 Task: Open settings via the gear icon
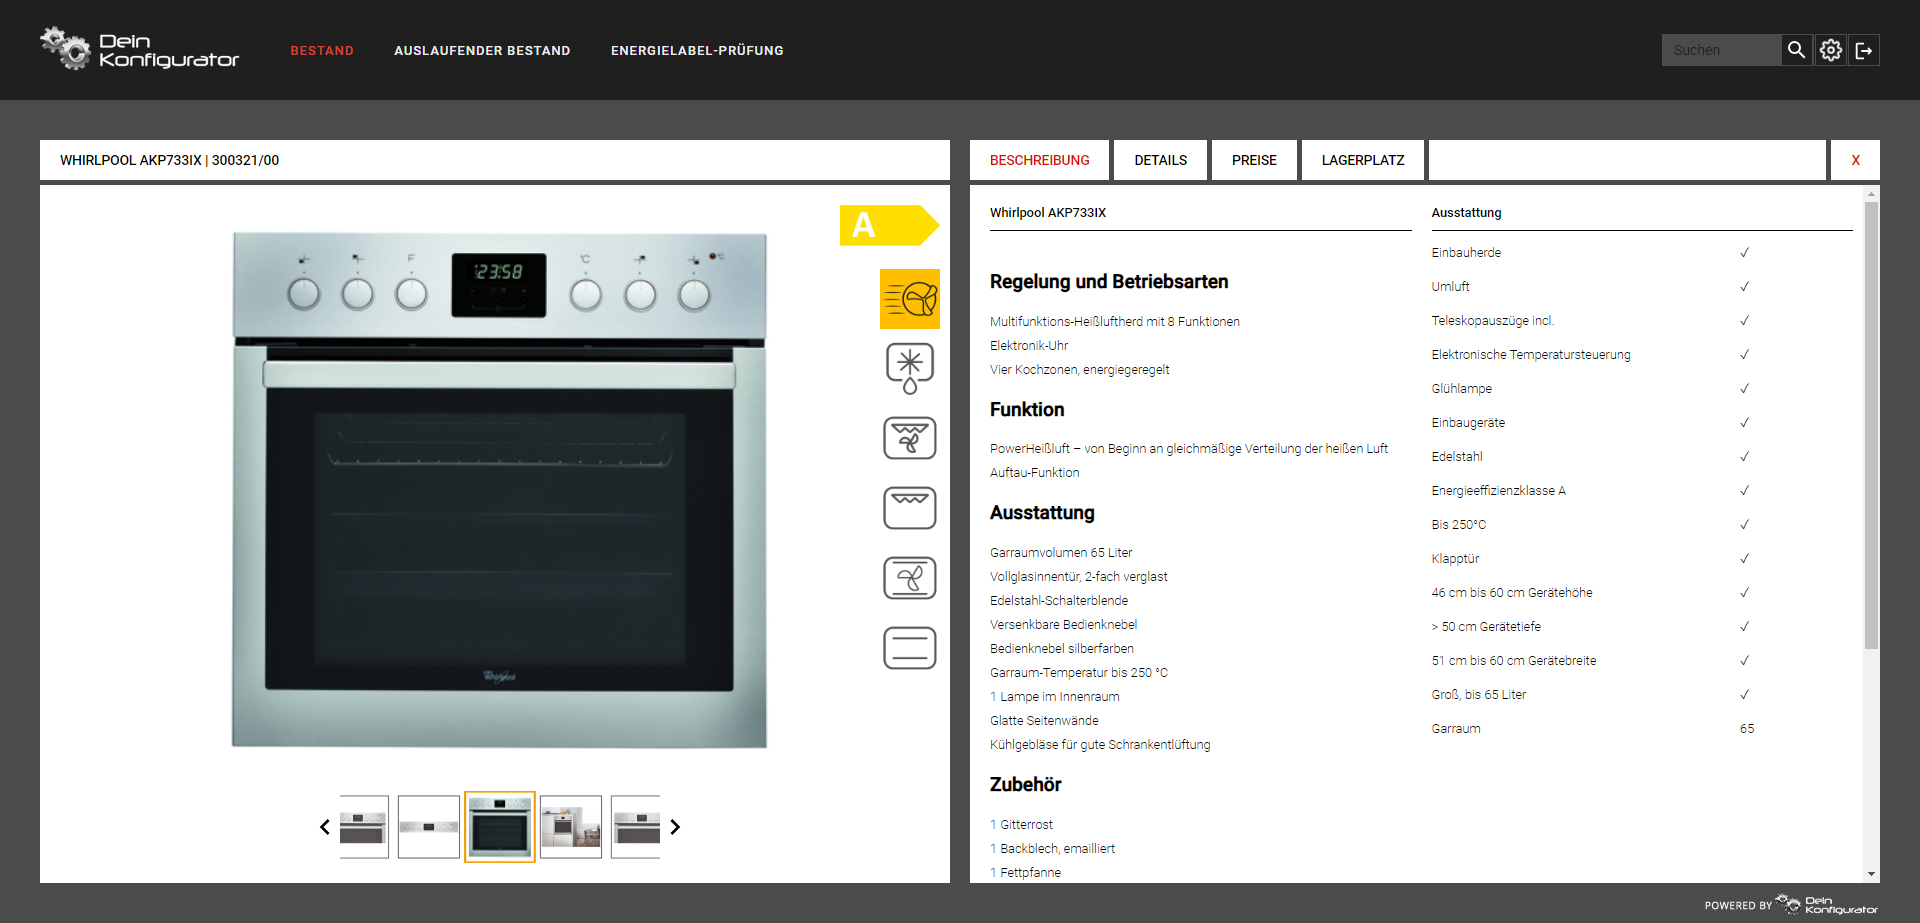pyautogui.click(x=1830, y=50)
